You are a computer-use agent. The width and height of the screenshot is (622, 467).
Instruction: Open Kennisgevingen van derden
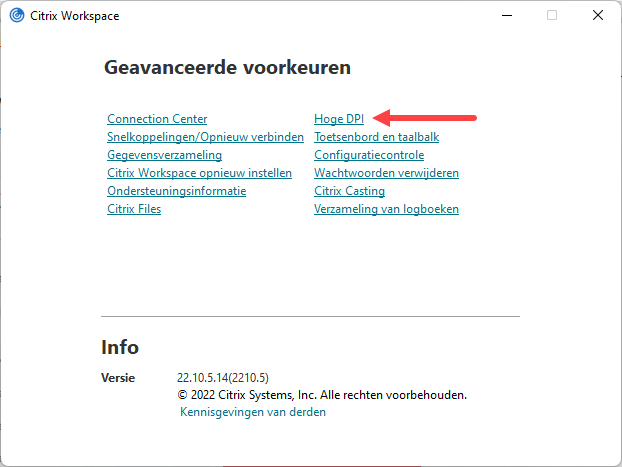[253, 412]
